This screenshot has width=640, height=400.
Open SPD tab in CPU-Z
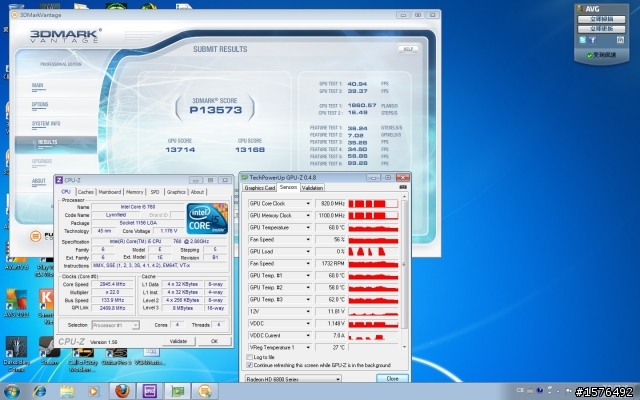click(x=155, y=192)
